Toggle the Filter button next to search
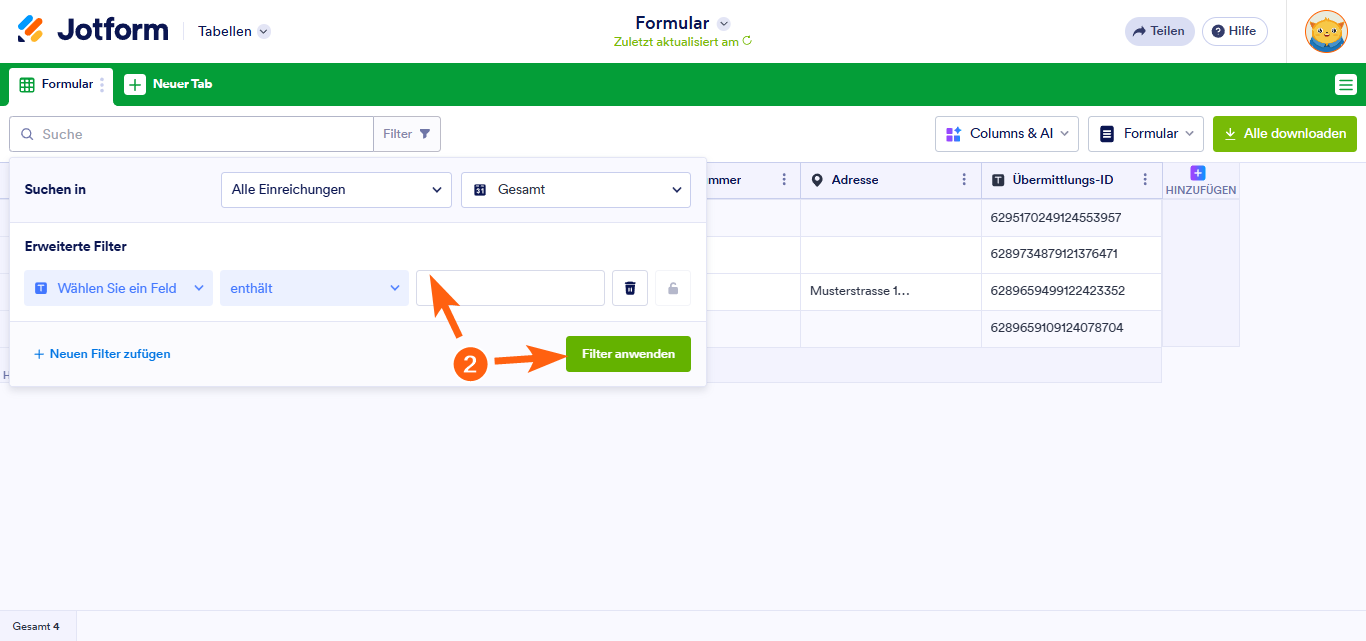Screen dimensions: 1366x641 407,134
